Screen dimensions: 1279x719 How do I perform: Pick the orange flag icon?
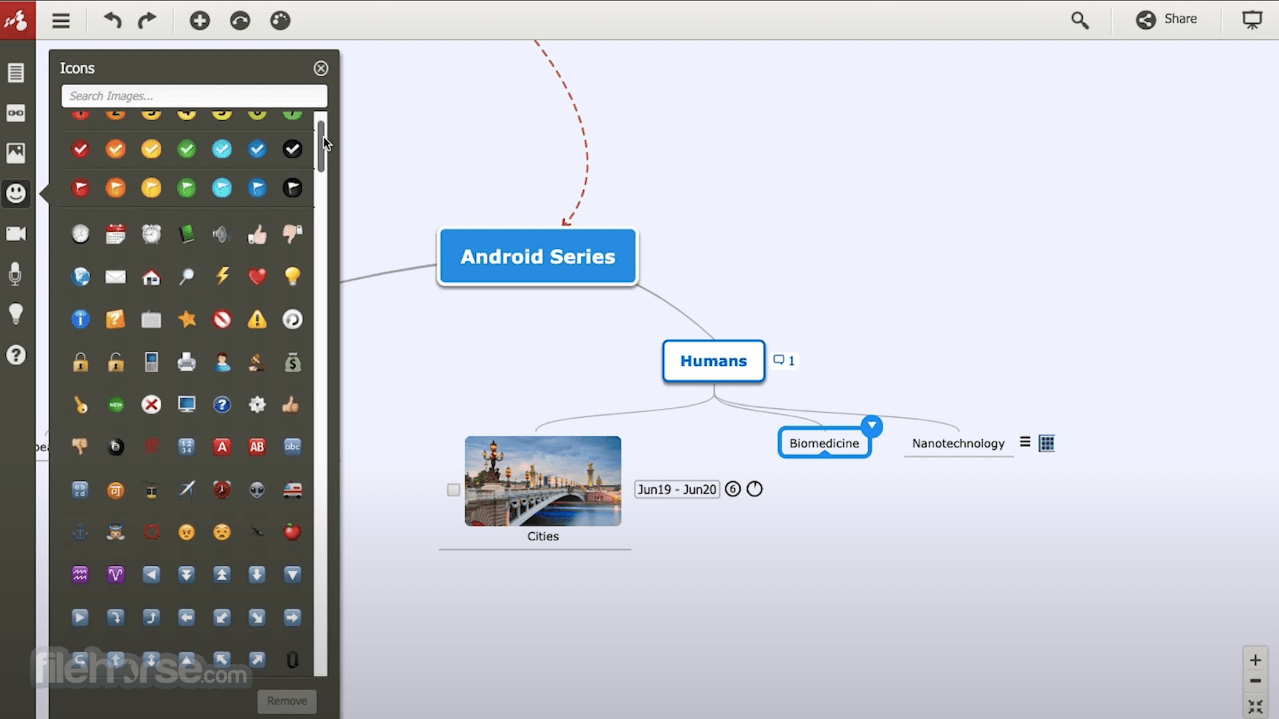pyautogui.click(x=116, y=188)
